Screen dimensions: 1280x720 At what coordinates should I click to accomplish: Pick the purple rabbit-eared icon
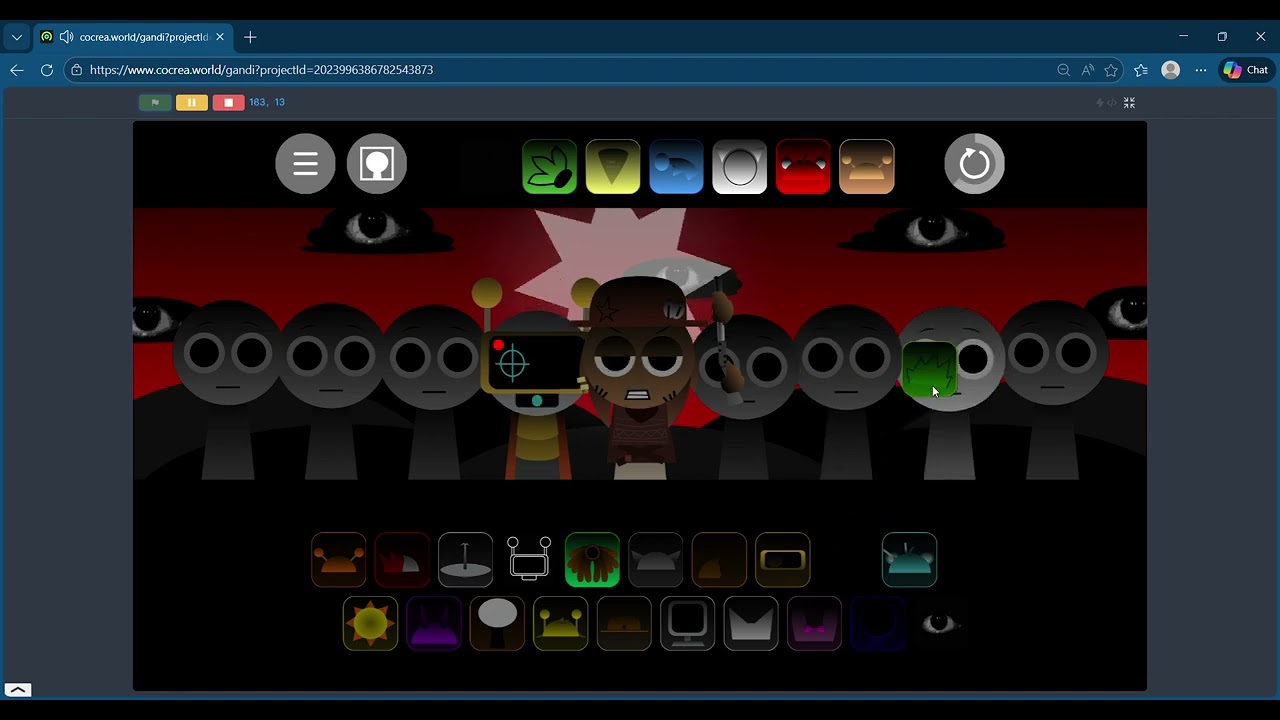[434, 623]
